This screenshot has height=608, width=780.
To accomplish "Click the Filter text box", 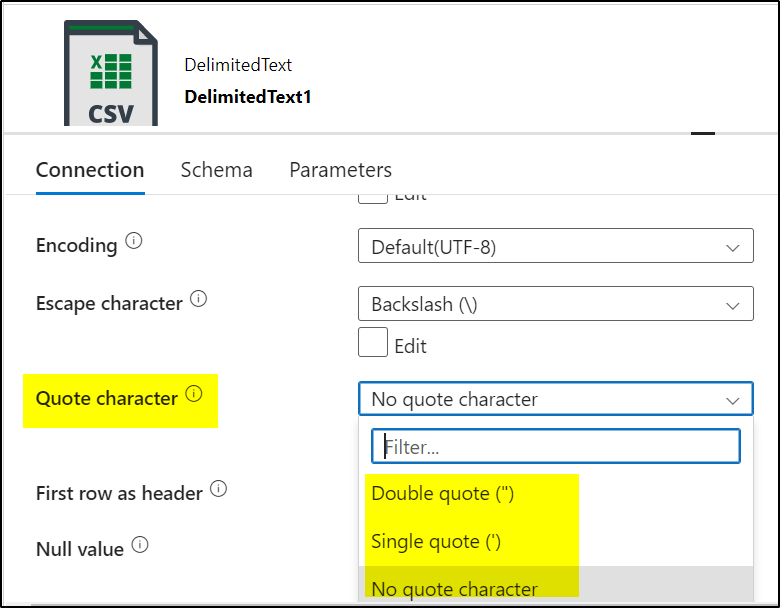I will (555, 447).
